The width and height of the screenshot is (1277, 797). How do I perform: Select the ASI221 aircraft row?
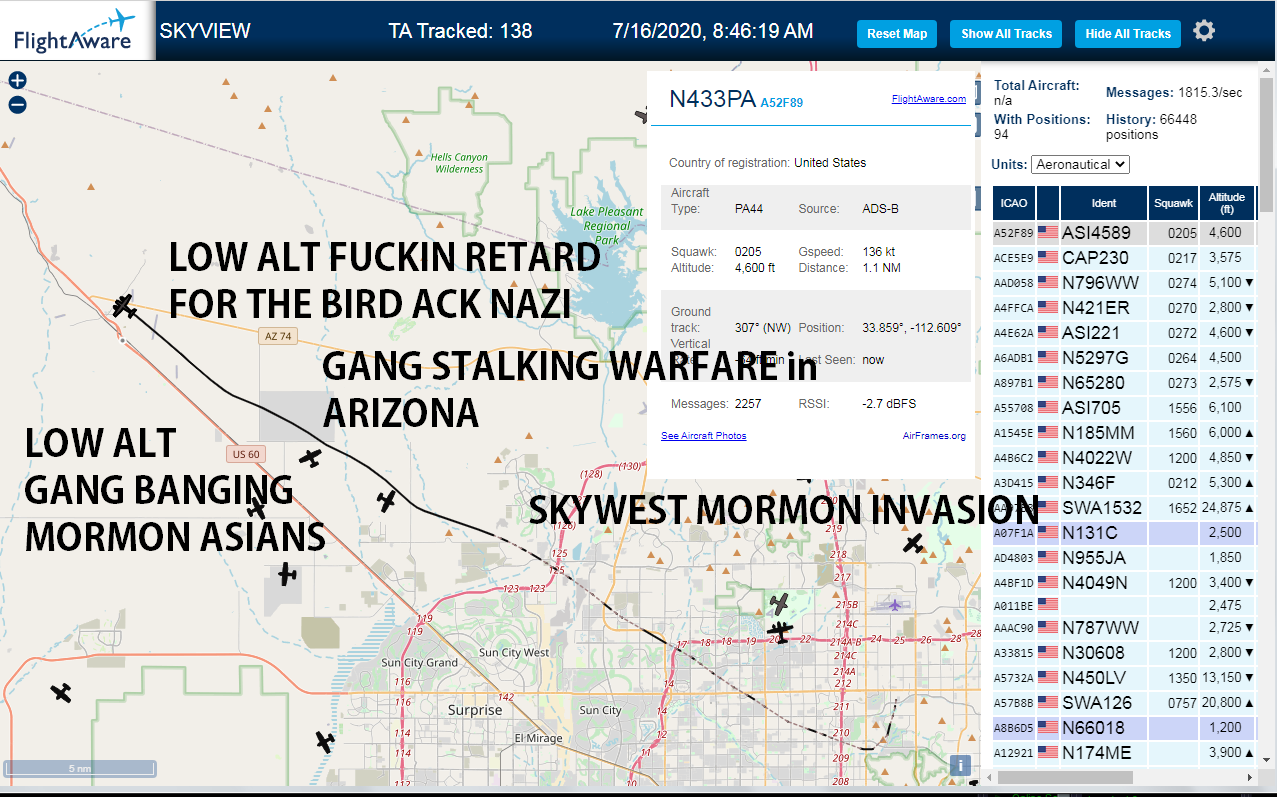1125,333
